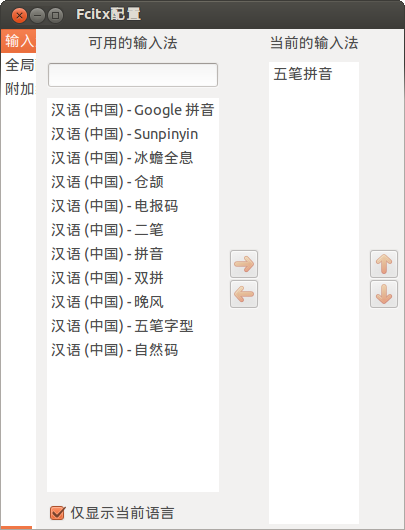Select the 双拼 input method
This screenshot has width=405, height=530.
(133, 278)
